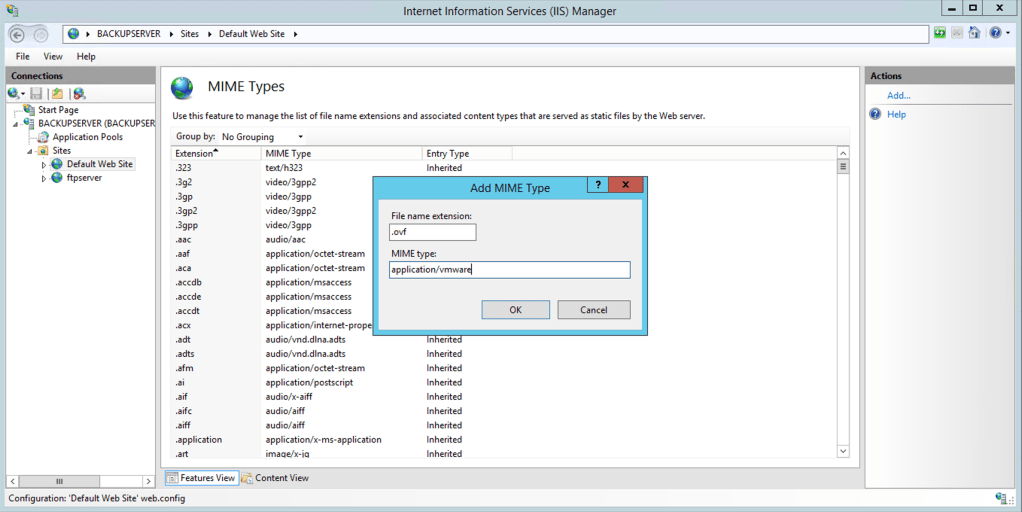Image resolution: width=1022 pixels, height=512 pixels.
Task: Click the back navigation arrow button
Action: 16,34
